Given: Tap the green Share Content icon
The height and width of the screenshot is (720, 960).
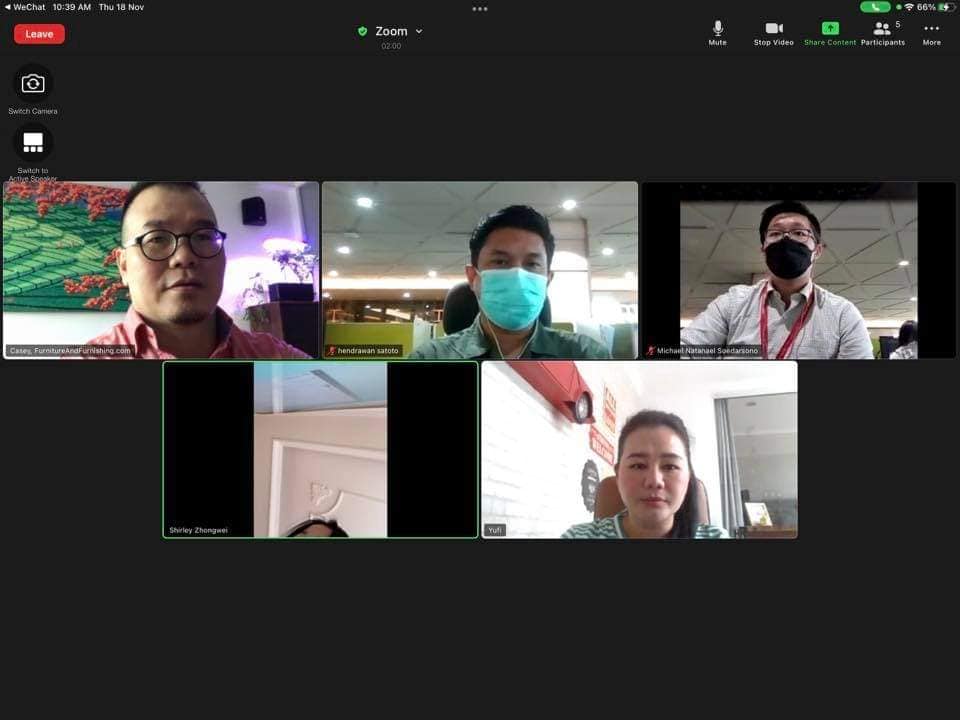Looking at the screenshot, I should (x=830, y=29).
